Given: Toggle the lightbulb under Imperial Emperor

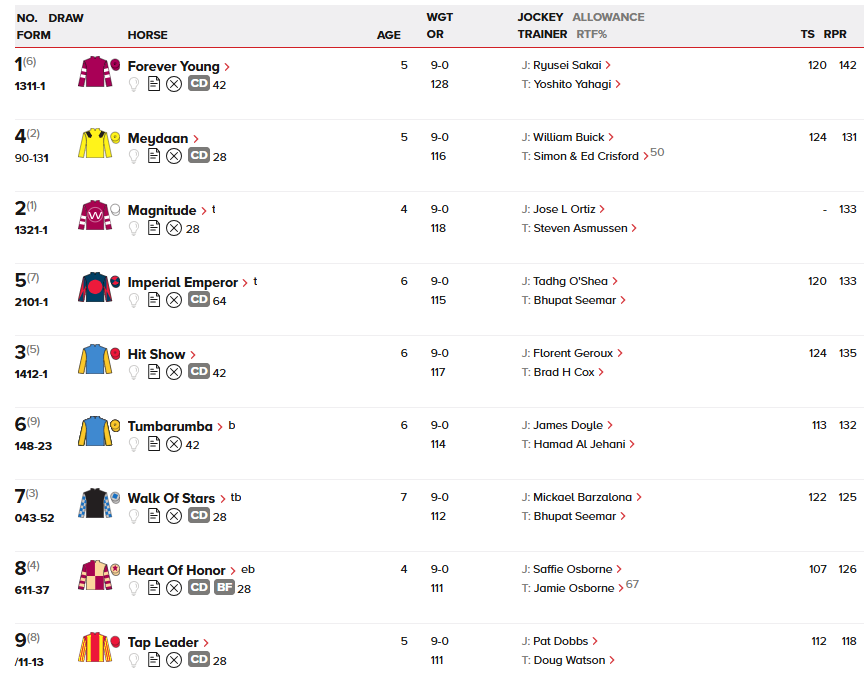Looking at the screenshot, I should tap(134, 301).
